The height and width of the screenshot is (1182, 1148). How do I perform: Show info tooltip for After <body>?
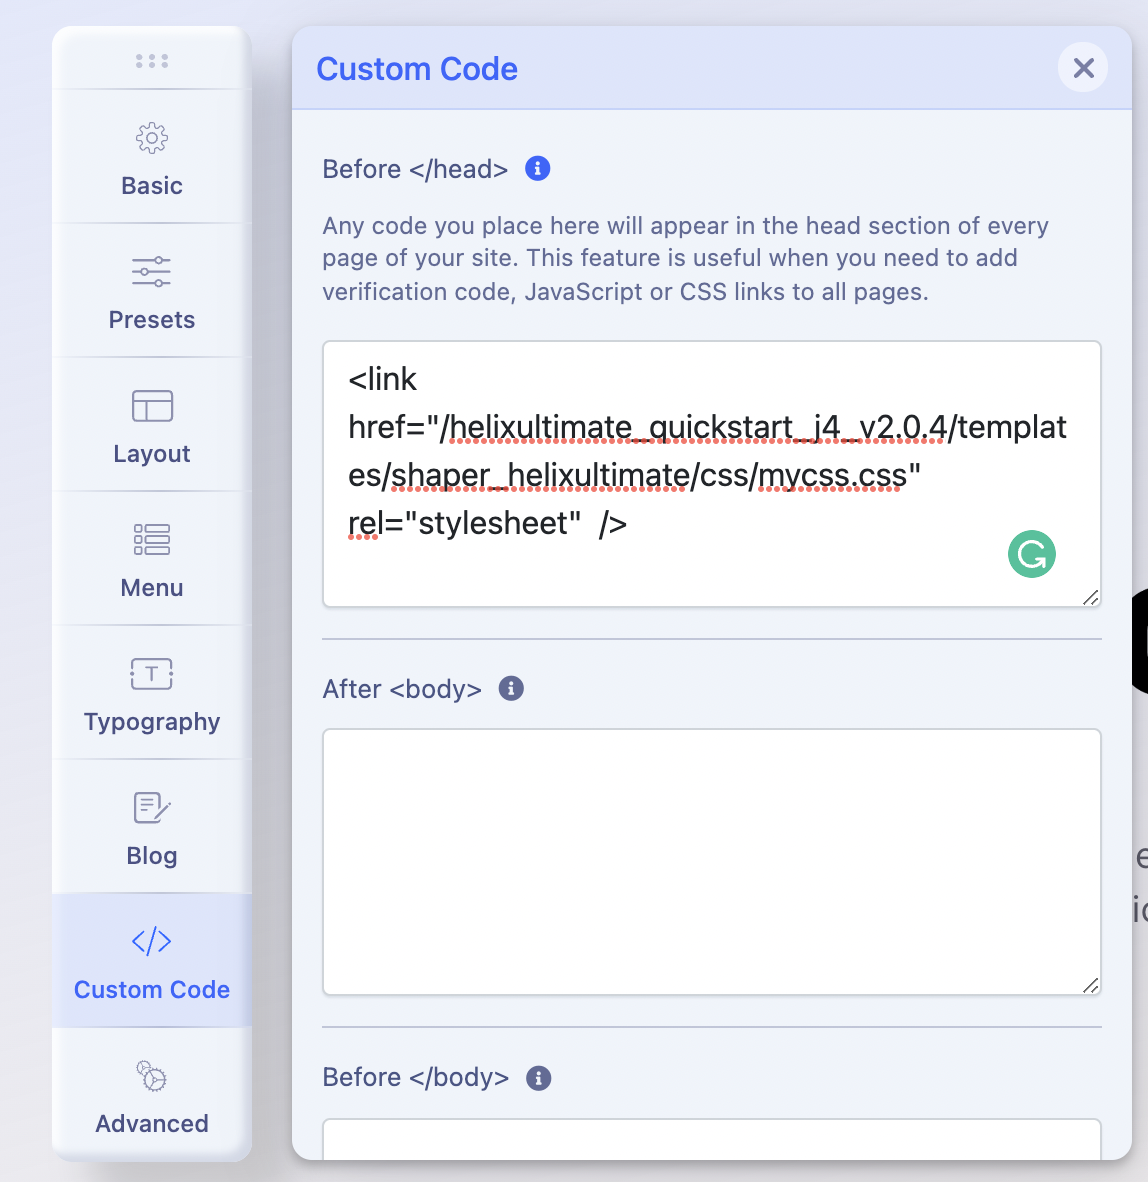tap(511, 689)
